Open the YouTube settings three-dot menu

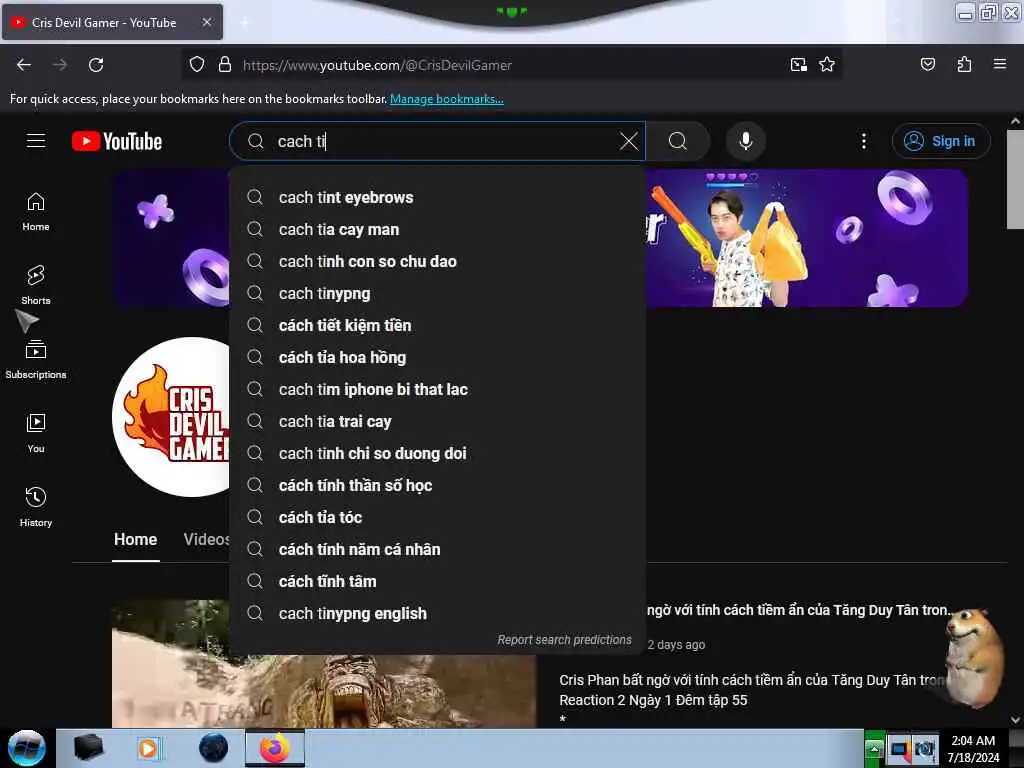point(863,140)
